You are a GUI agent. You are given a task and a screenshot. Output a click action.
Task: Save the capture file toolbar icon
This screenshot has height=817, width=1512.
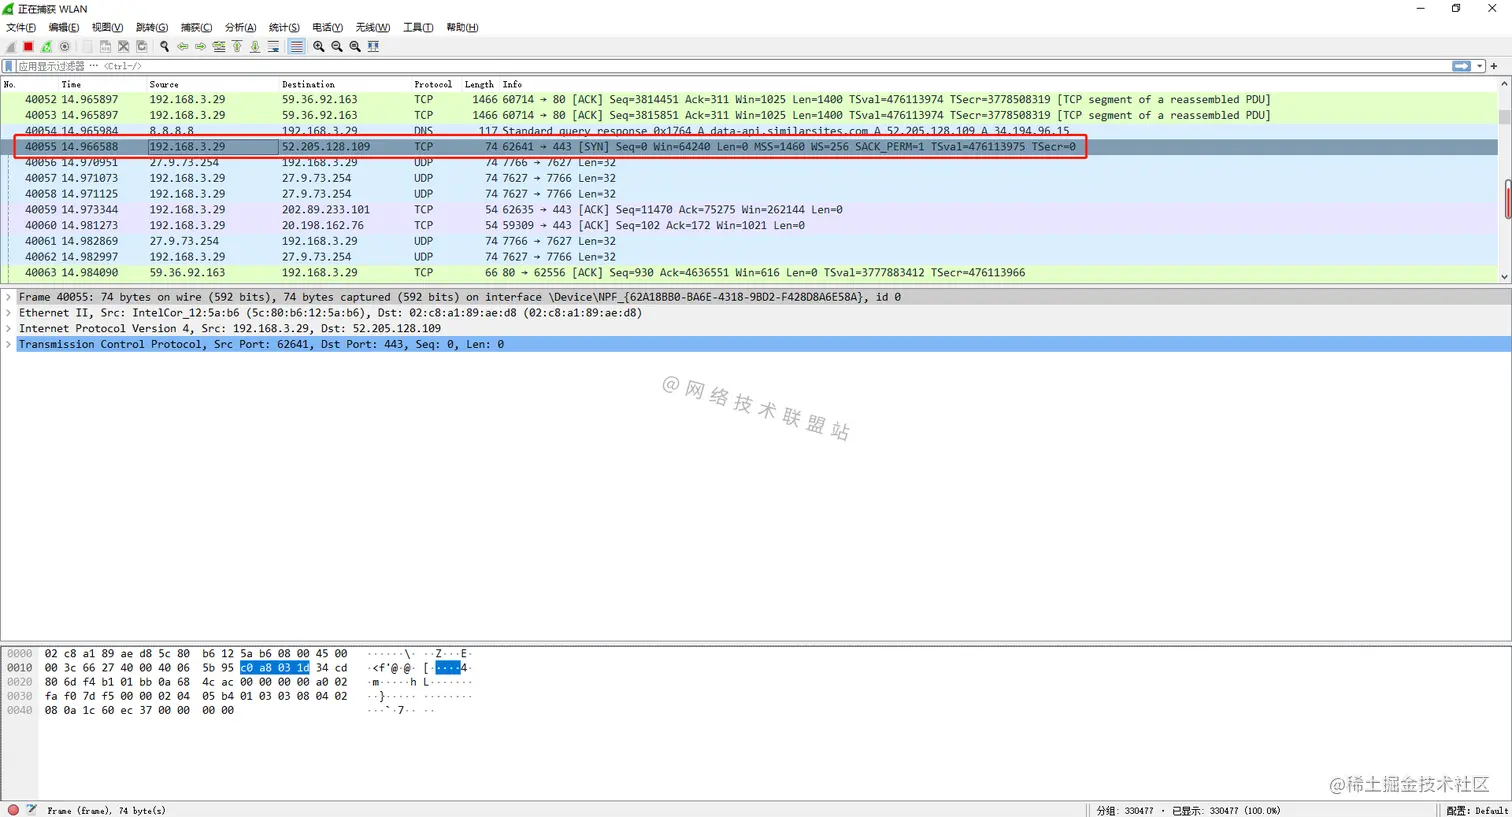click(105, 47)
